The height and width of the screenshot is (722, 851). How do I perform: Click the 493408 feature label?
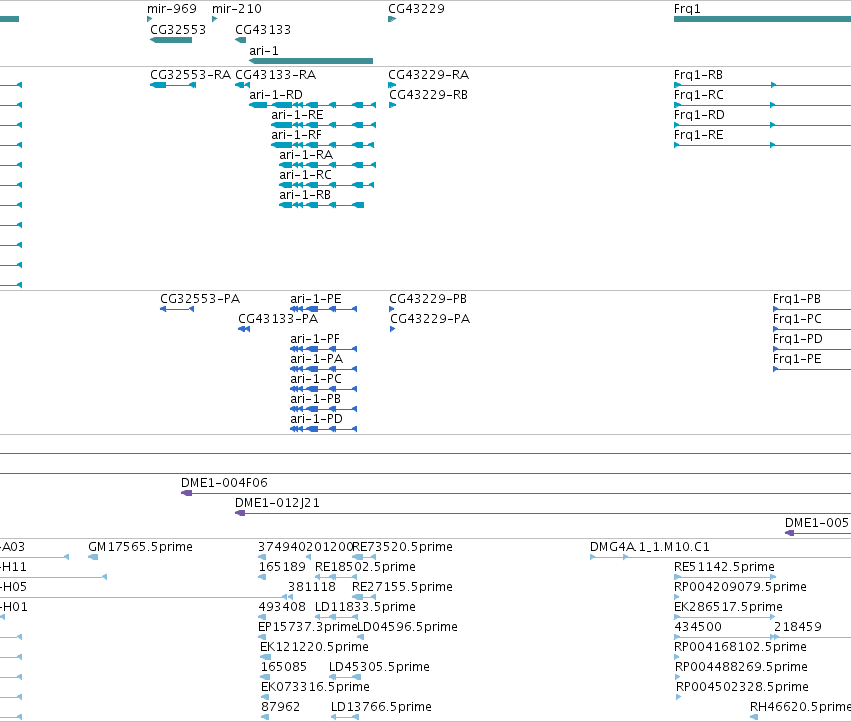pyautogui.click(x=282, y=607)
